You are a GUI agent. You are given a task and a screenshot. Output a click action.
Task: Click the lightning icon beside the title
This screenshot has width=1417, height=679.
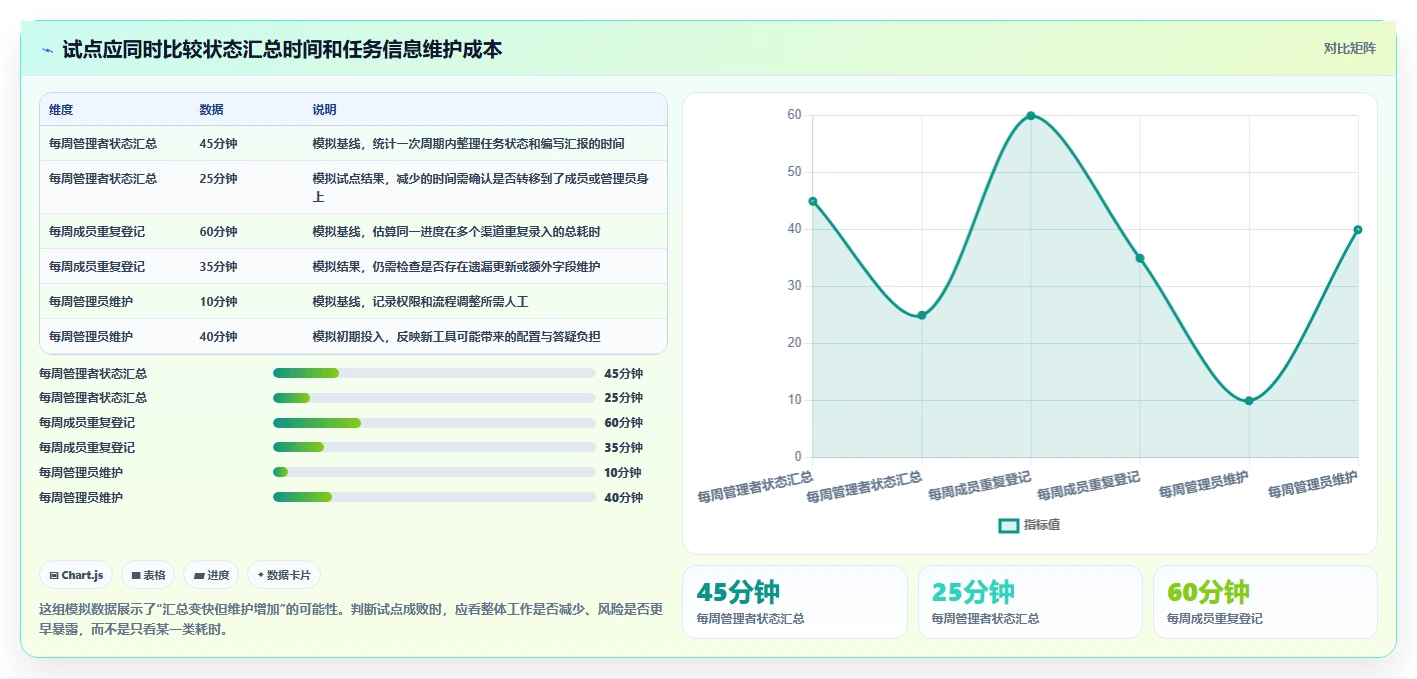coord(48,50)
